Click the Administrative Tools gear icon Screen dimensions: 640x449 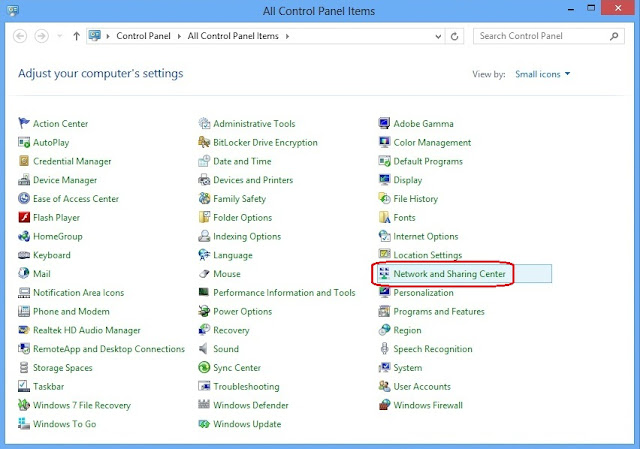point(204,123)
